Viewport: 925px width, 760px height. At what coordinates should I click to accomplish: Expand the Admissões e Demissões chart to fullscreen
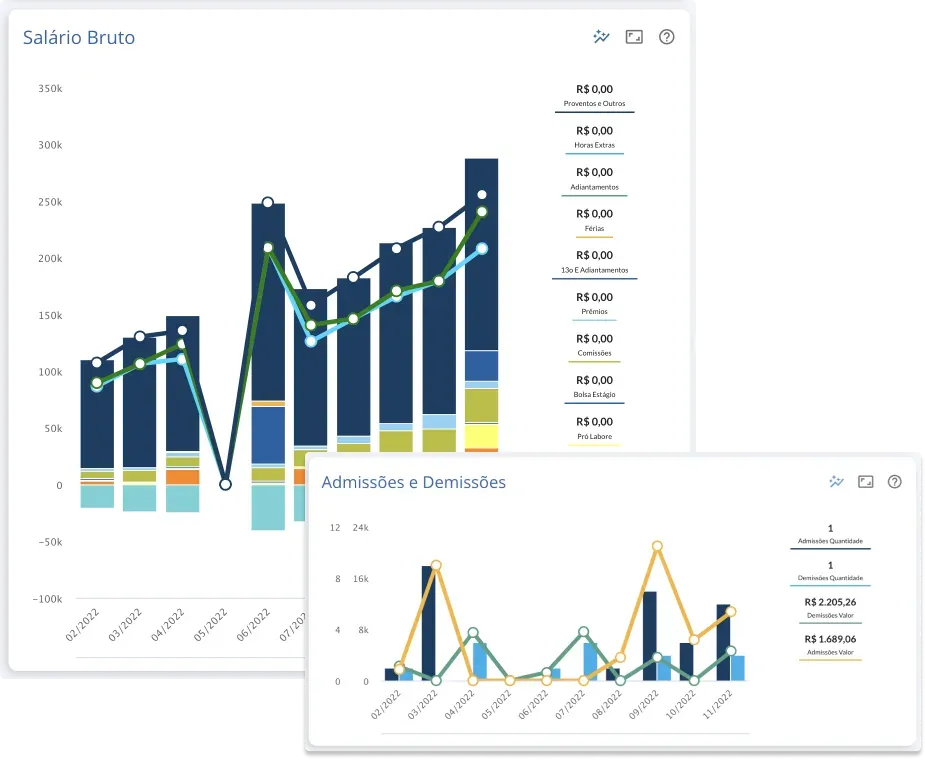pos(865,481)
